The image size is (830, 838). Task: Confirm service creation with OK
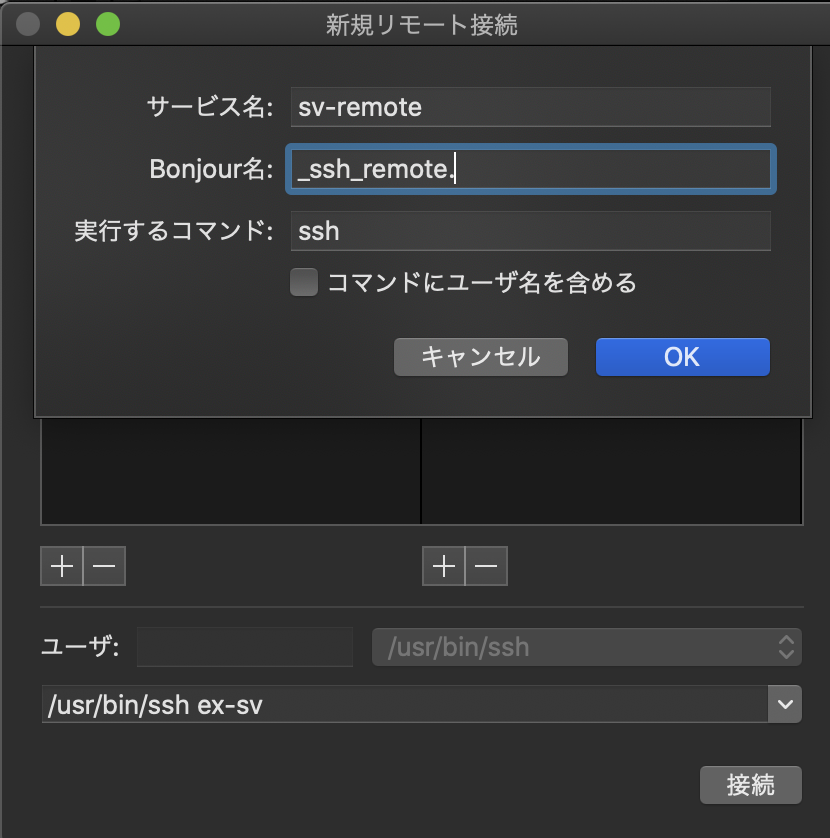point(682,357)
